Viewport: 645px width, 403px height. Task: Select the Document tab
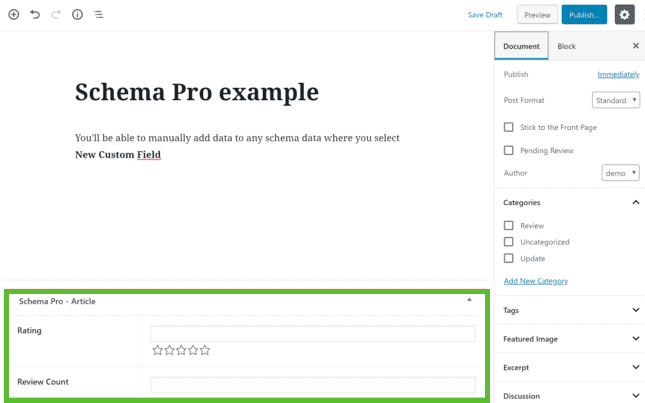click(521, 46)
